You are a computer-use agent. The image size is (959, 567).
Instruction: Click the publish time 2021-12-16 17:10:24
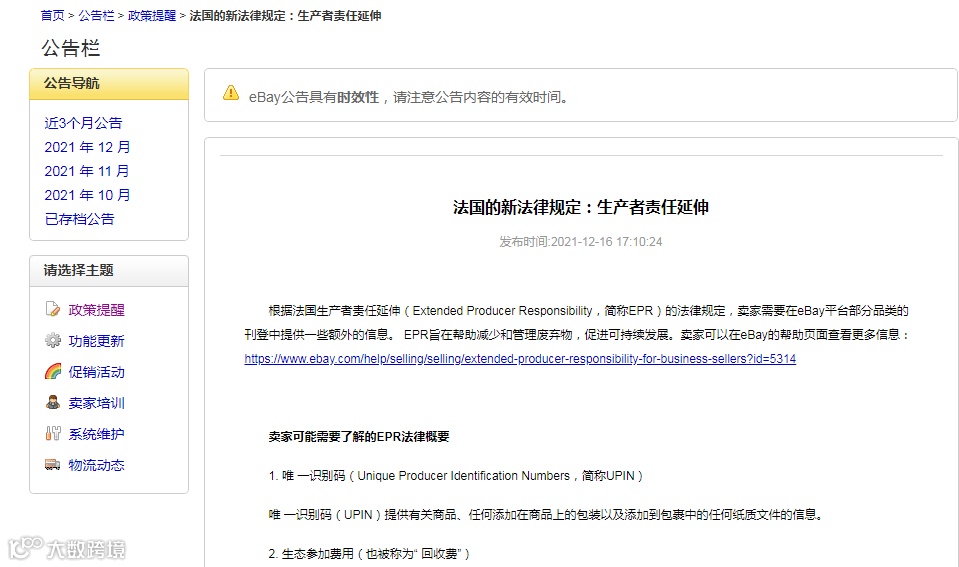[x=606, y=242]
